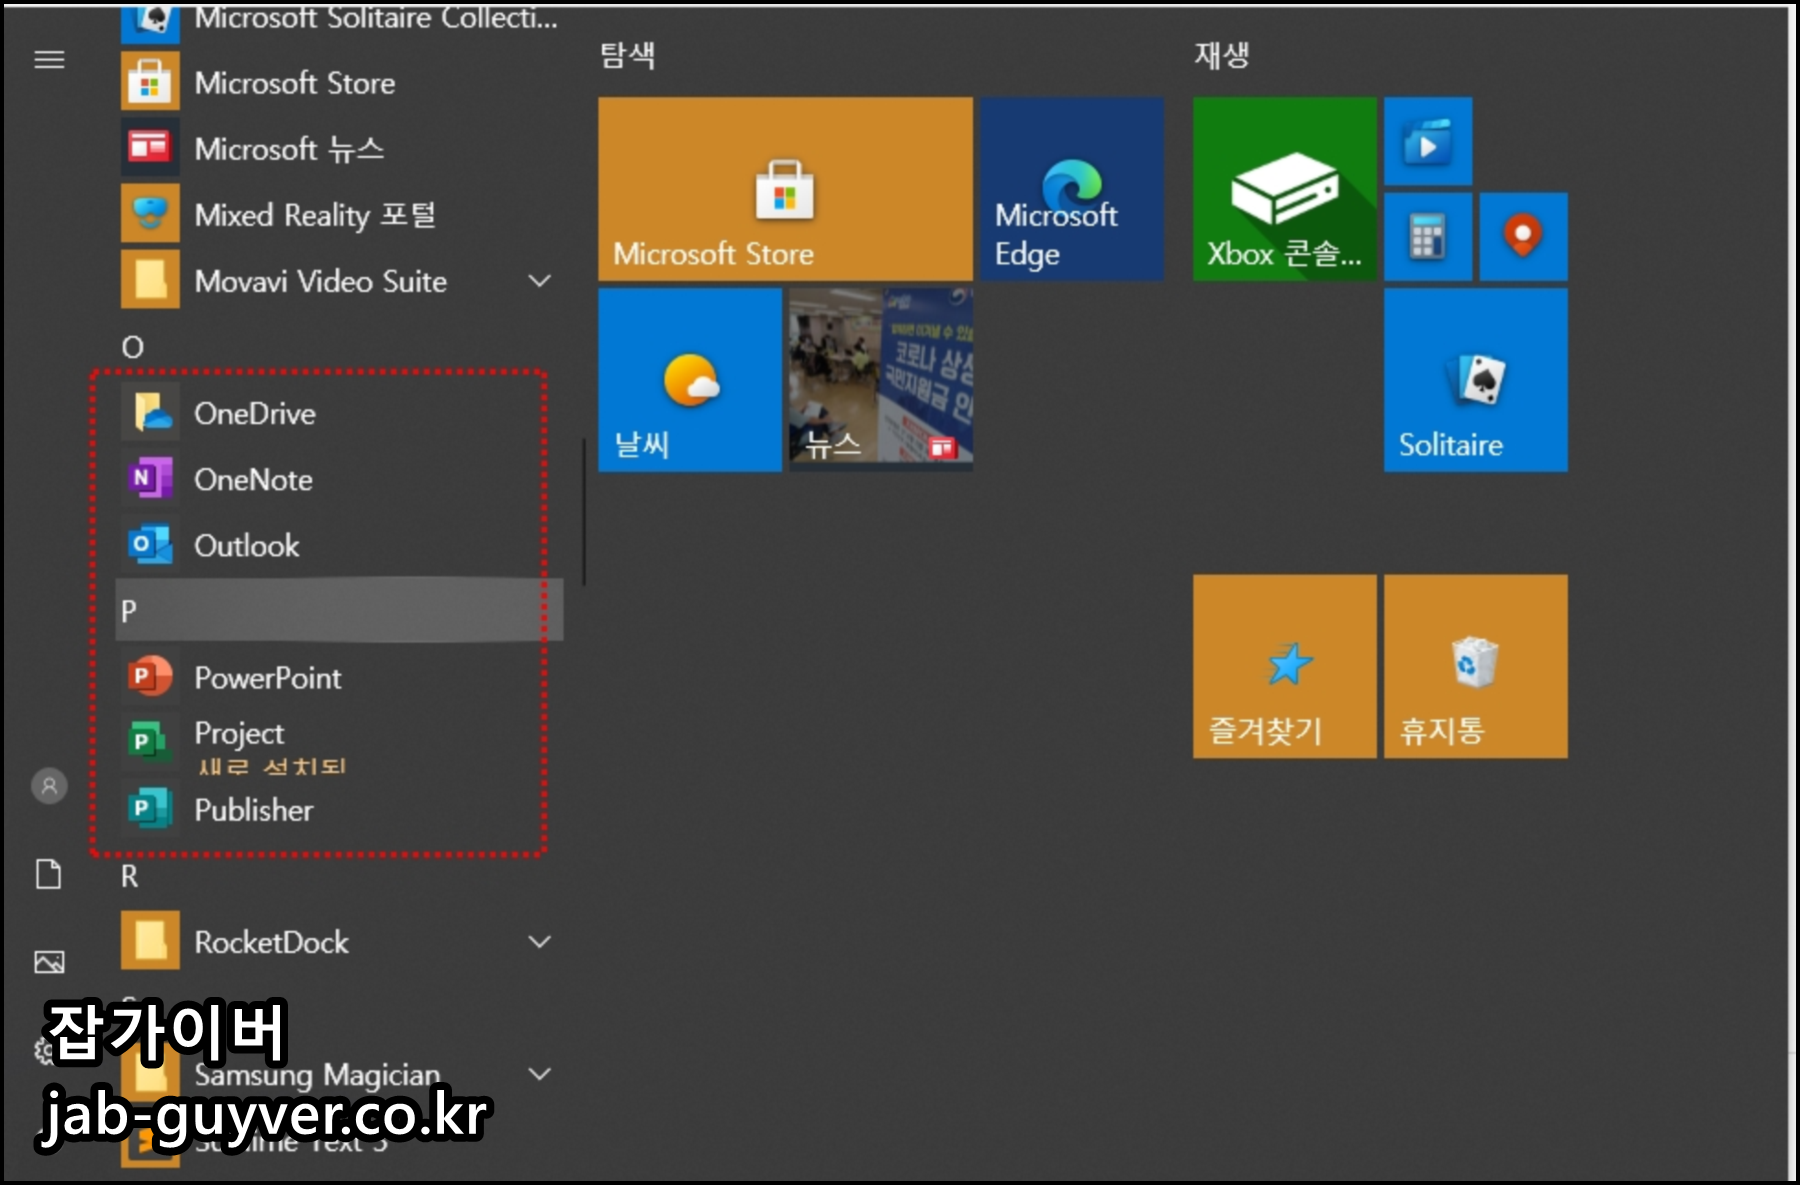Viewport: 1800px width, 1185px height.
Task: Open Documents icon in left sidebar
Action: (x=49, y=874)
